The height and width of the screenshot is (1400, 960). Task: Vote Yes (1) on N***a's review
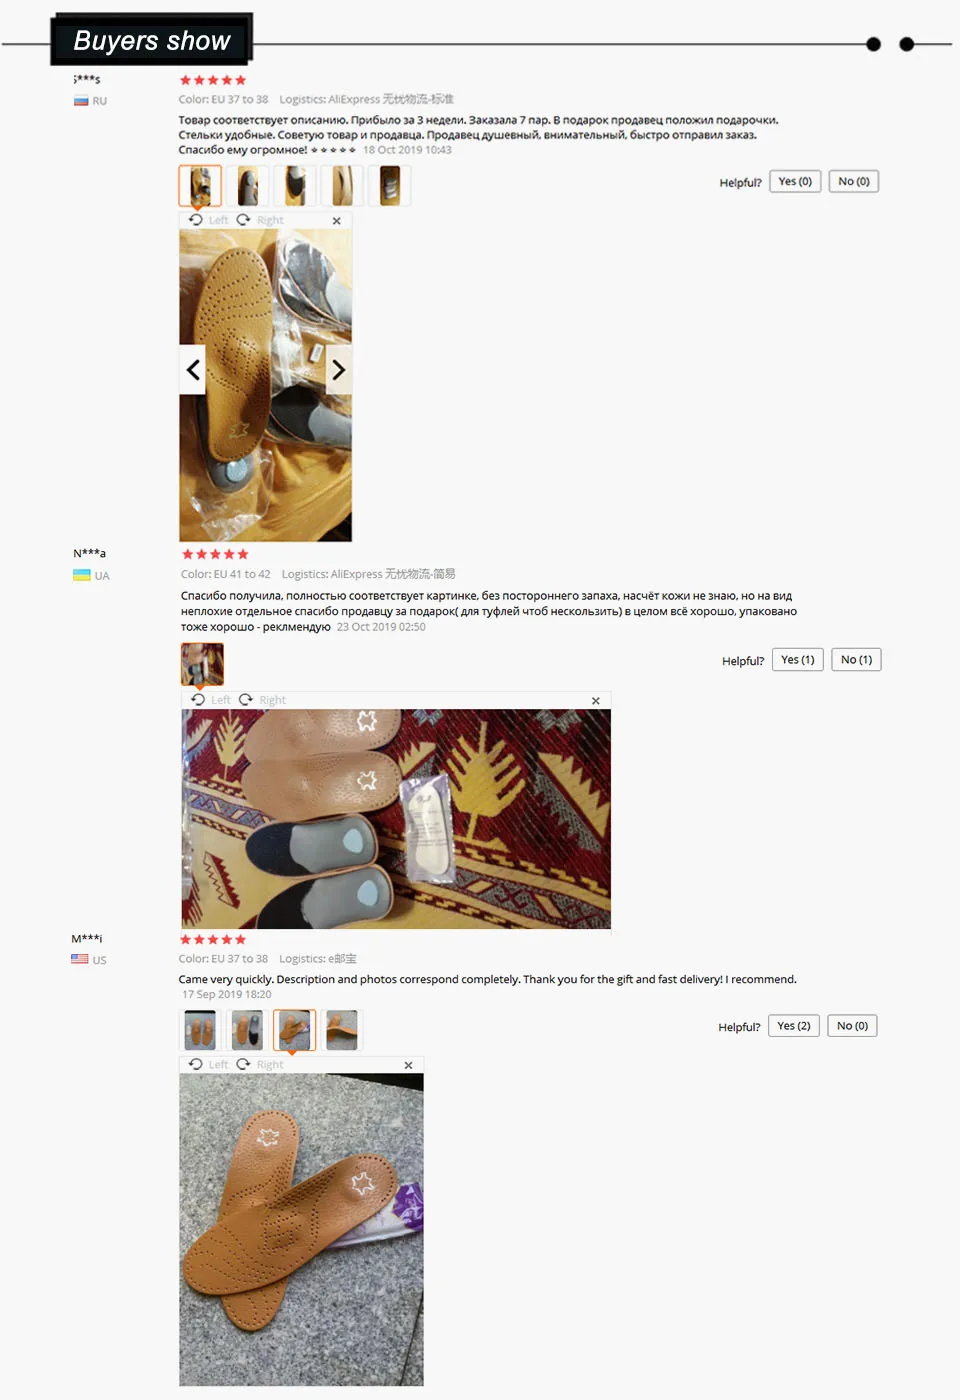point(798,660)
